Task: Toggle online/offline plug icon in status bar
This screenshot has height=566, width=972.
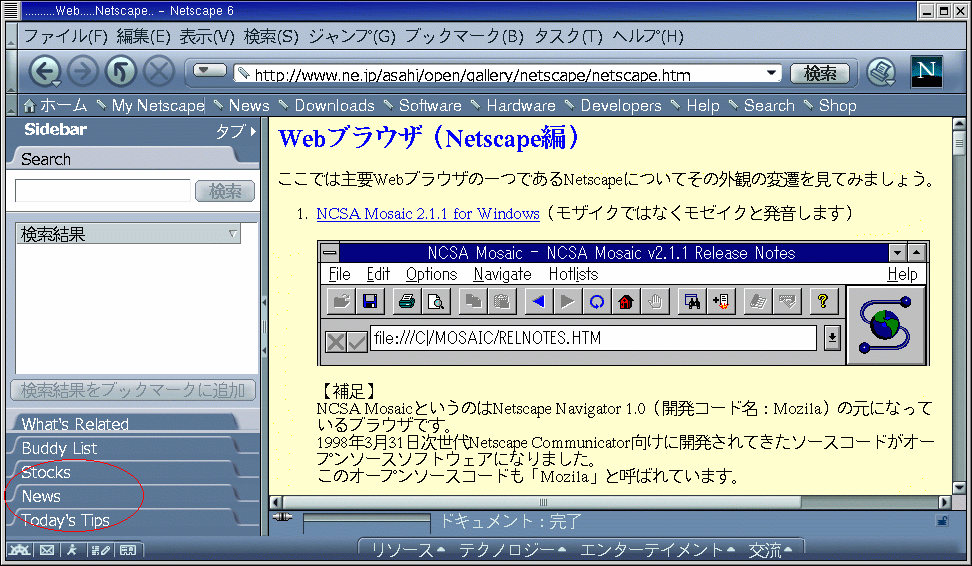Action: pos(282,516)
